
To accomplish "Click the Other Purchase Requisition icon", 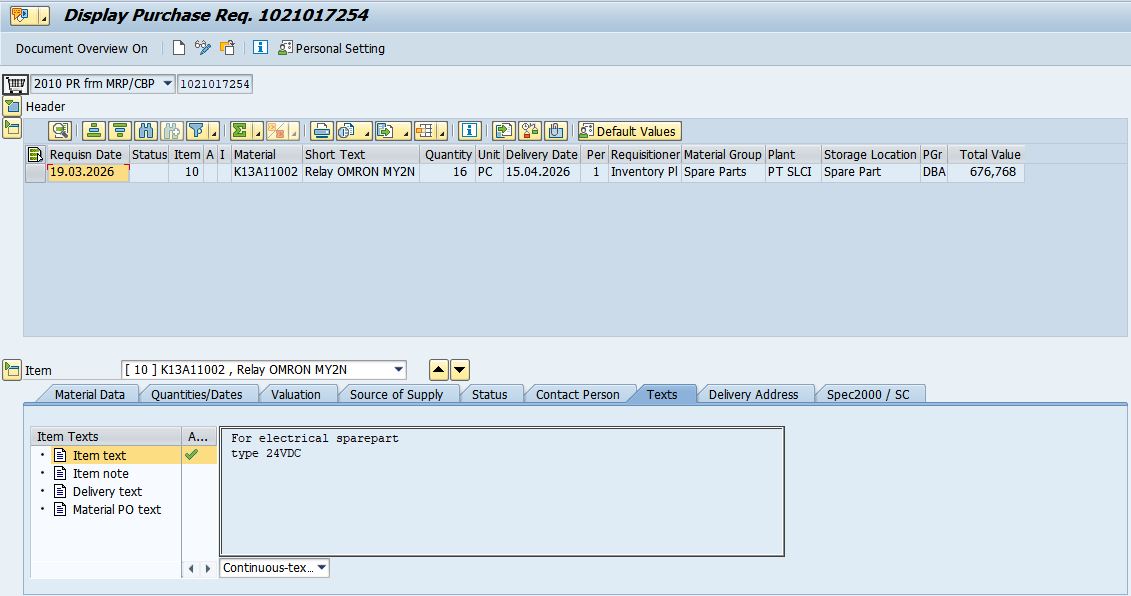I will pyautogui.click(x=228, y=48).
